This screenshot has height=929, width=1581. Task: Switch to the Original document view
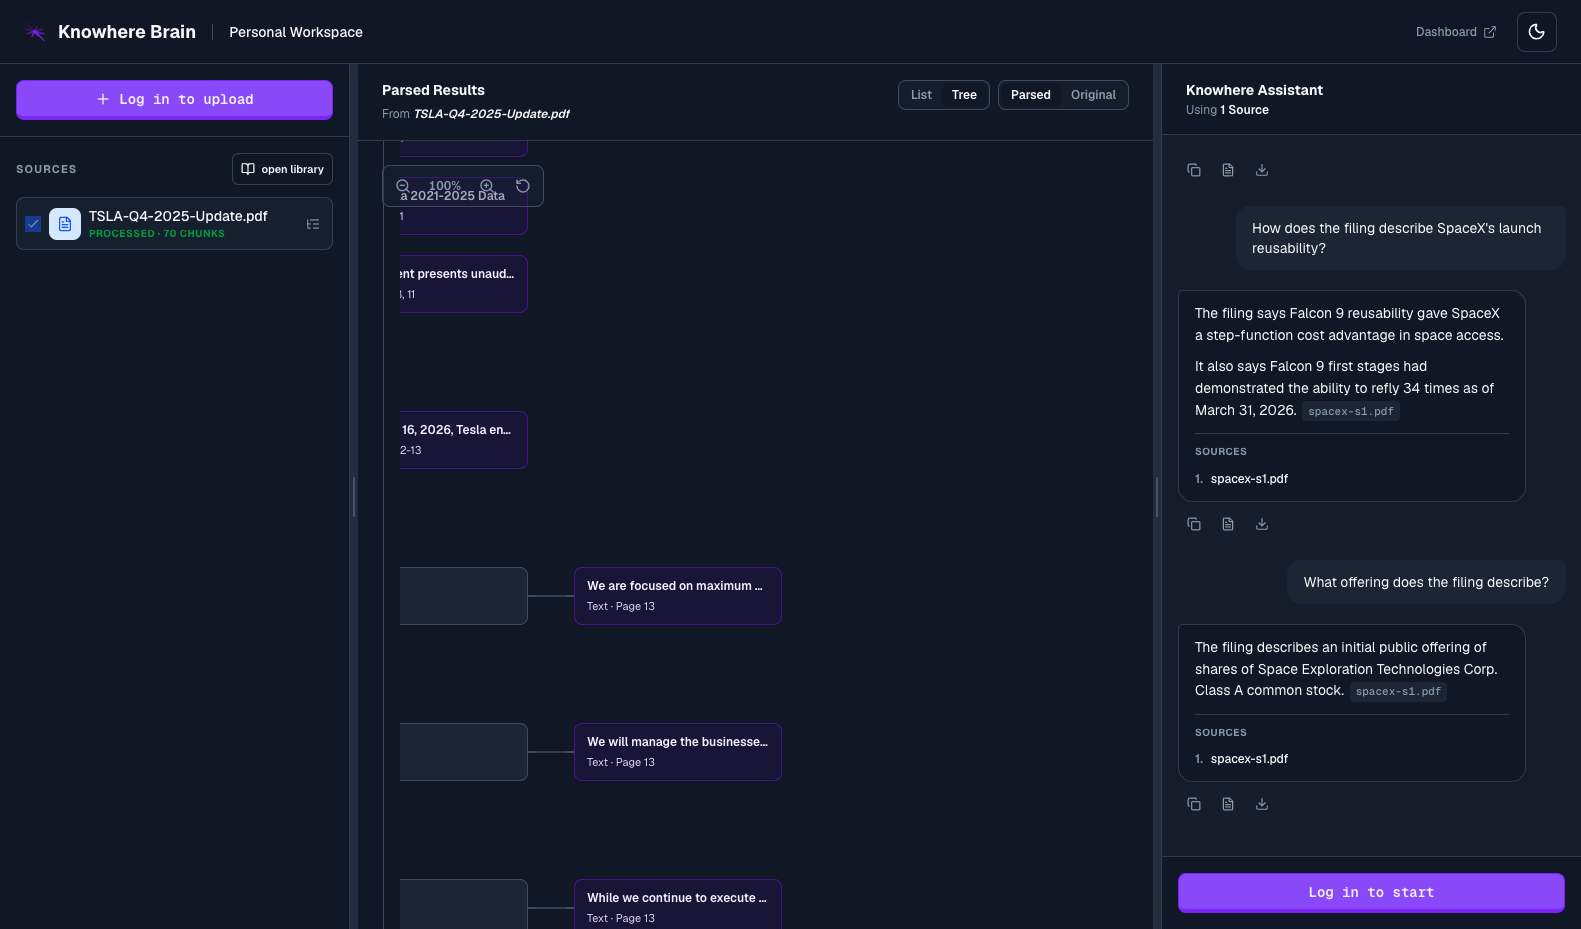pyautogui.click(x=1093, y=95)
